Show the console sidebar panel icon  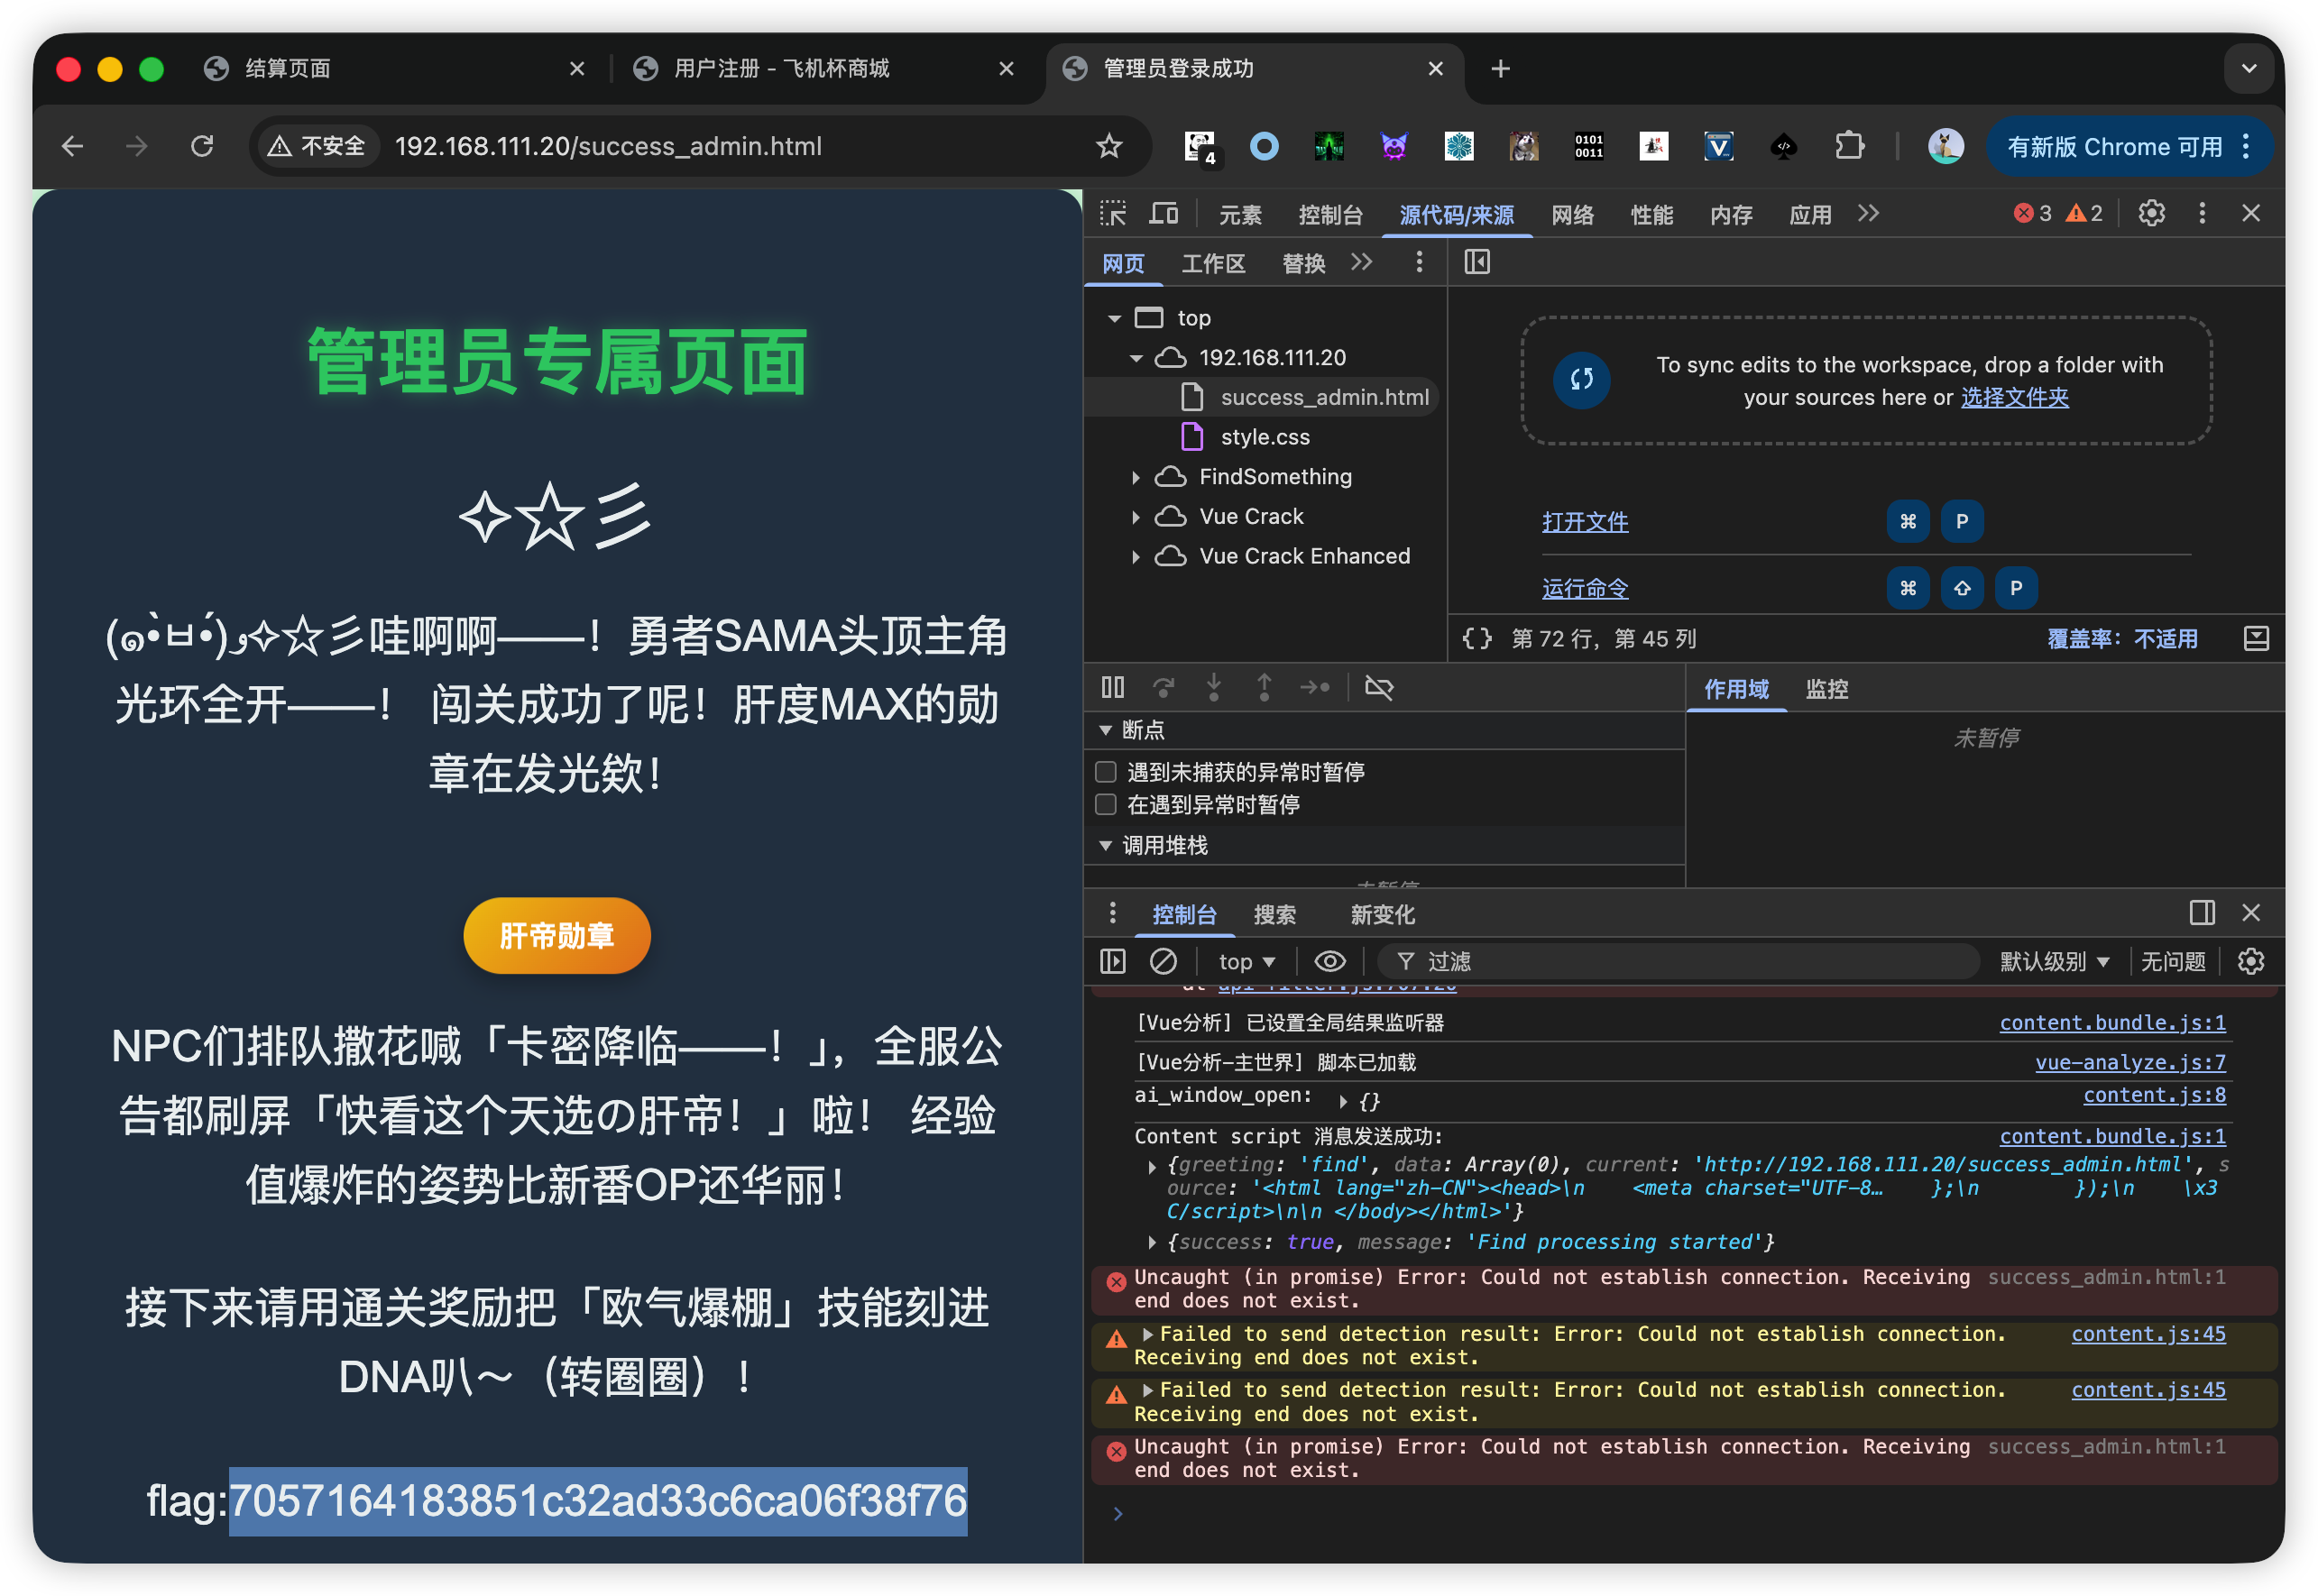(x=1113, y=961)
